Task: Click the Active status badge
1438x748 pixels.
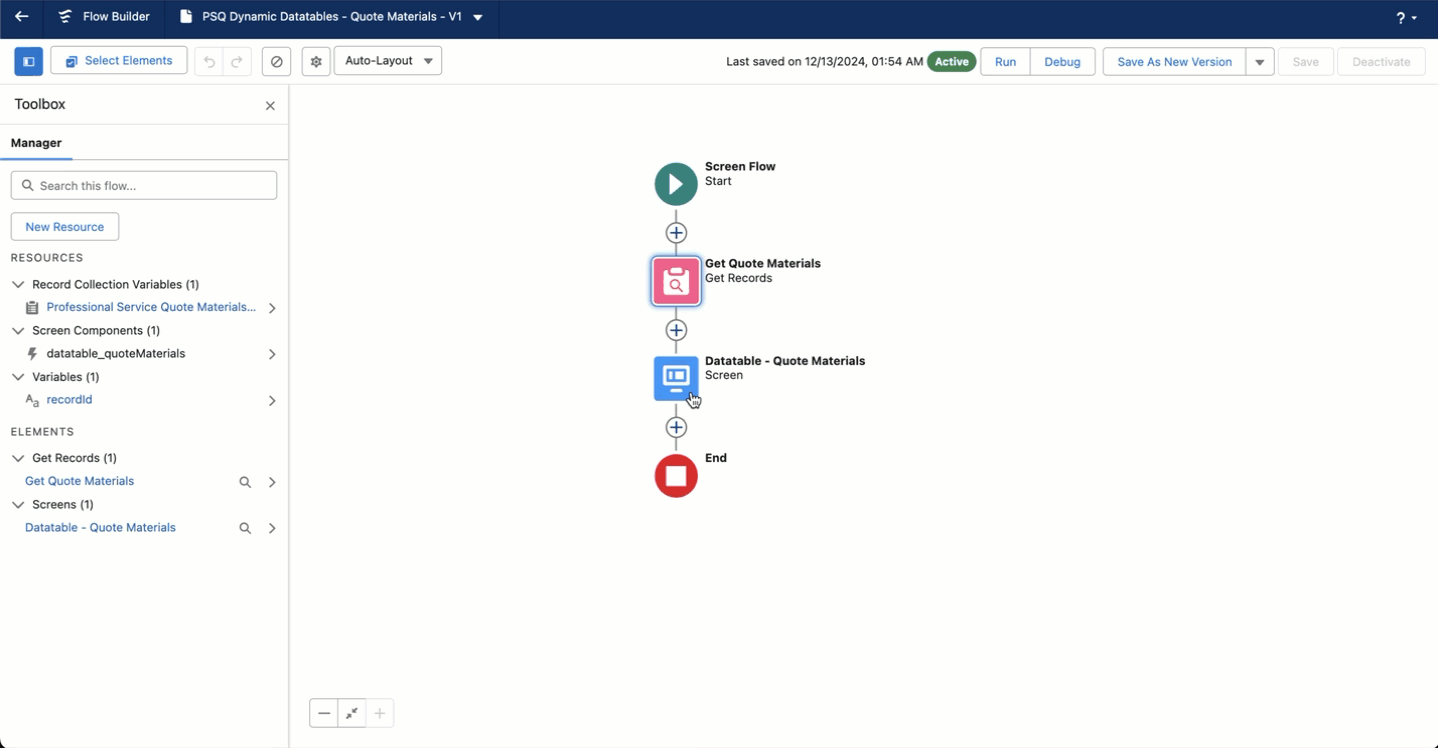Action: pyautogui.click(x=951, y=62)
